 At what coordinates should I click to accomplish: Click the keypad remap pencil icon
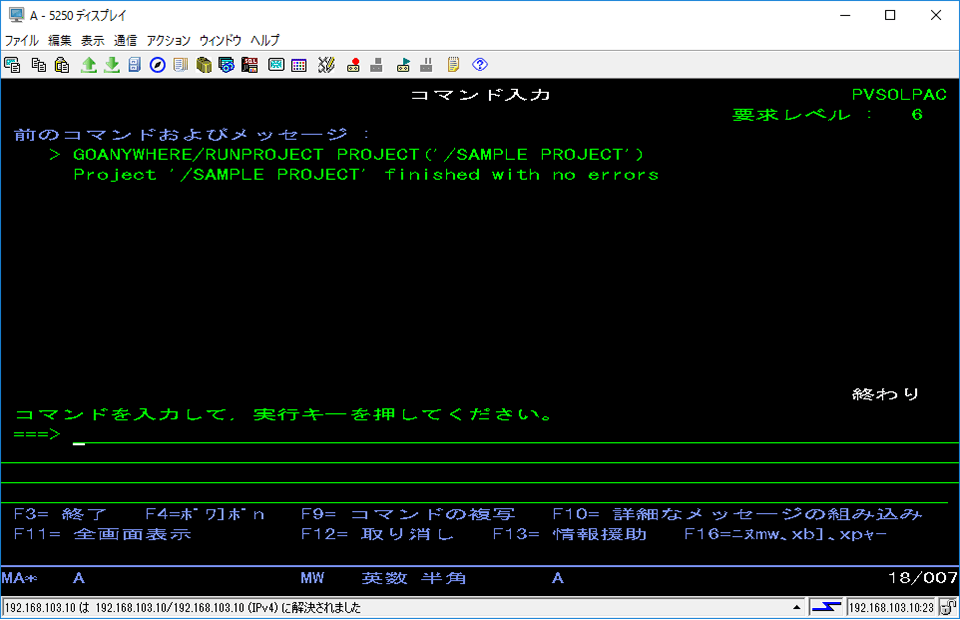(x=326, y=65)
